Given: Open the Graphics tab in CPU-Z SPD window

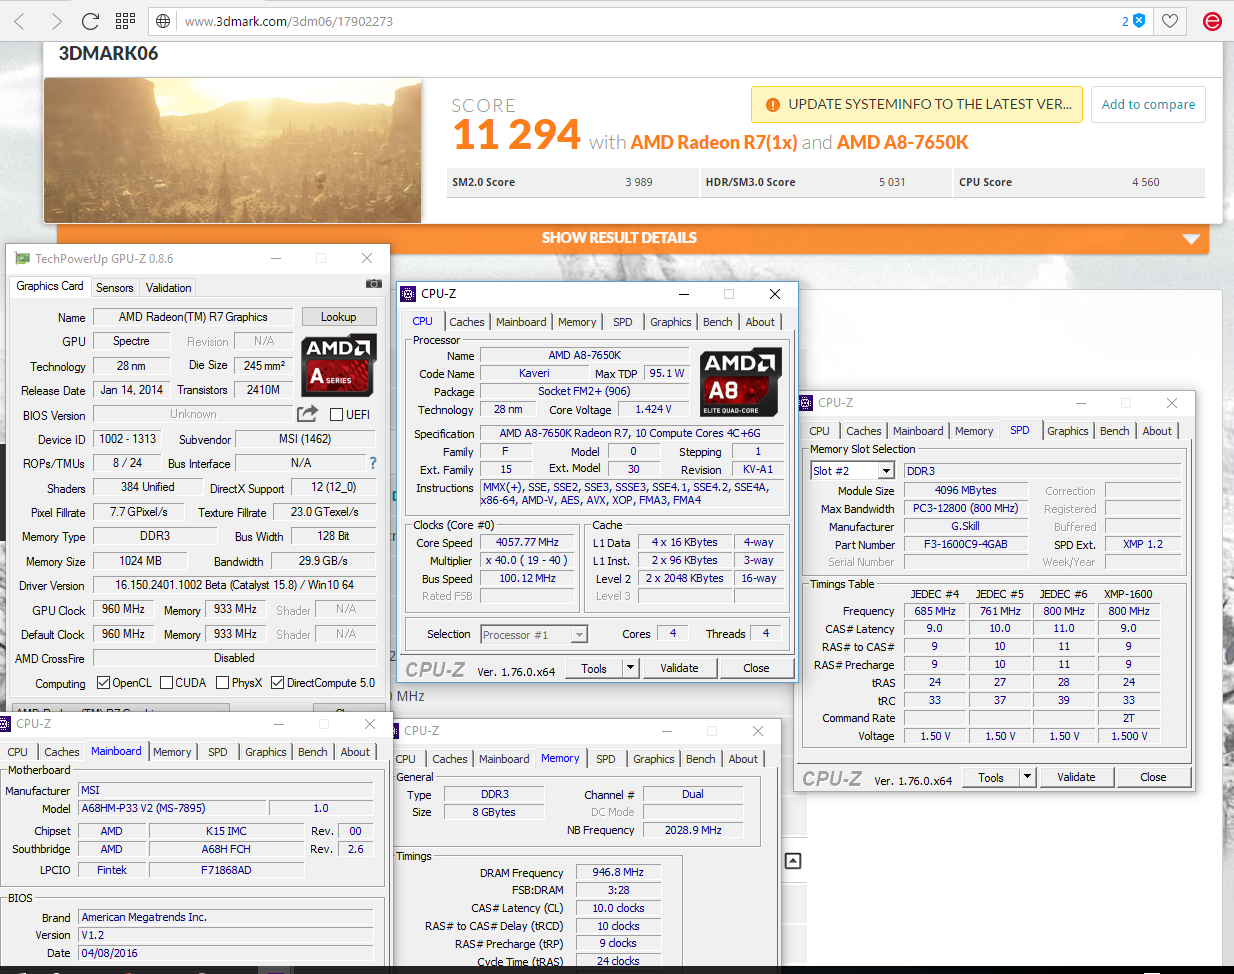Looking at the screenshot, I should pyautogui.click(x=1068, y=431).
